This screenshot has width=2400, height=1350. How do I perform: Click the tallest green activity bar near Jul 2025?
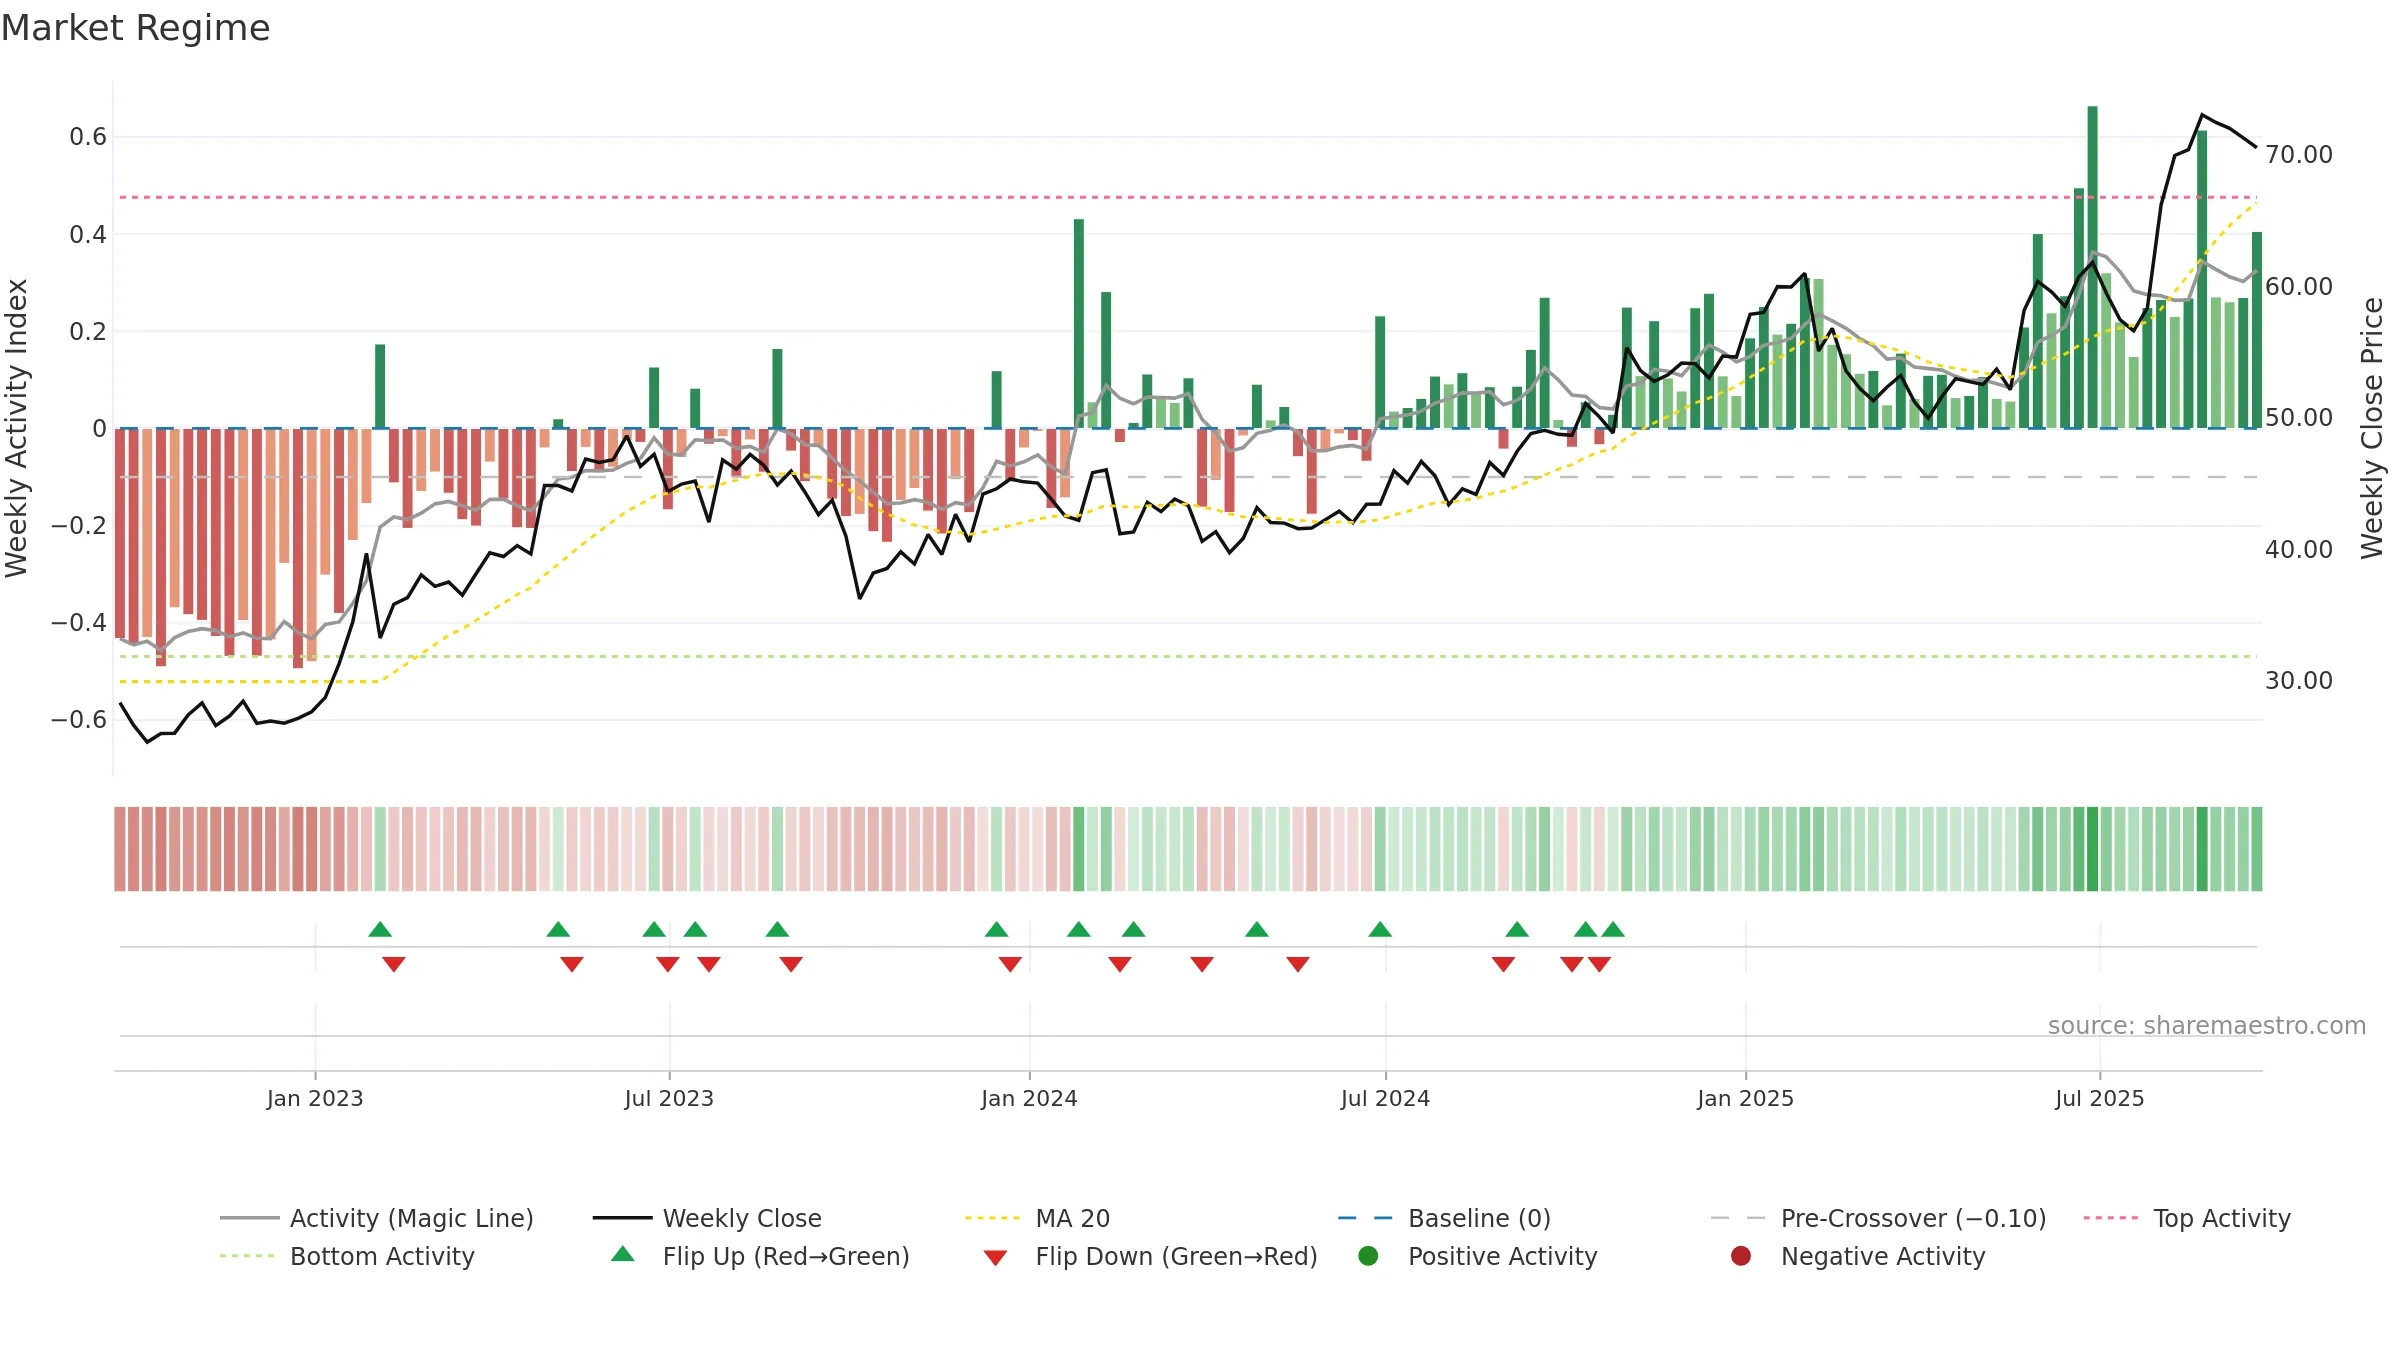(x=2092, y=267)
